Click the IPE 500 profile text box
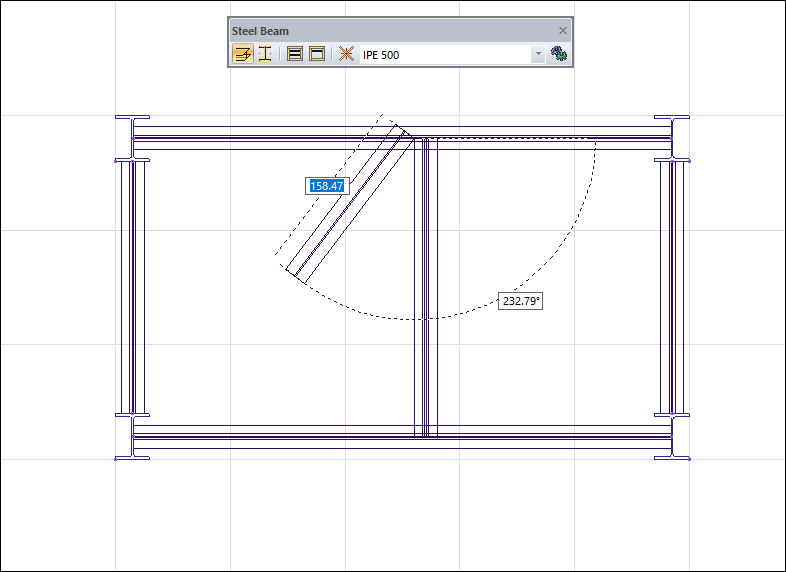Image resolution: width=786 pixels, height=572 pixels. [444, 54]
